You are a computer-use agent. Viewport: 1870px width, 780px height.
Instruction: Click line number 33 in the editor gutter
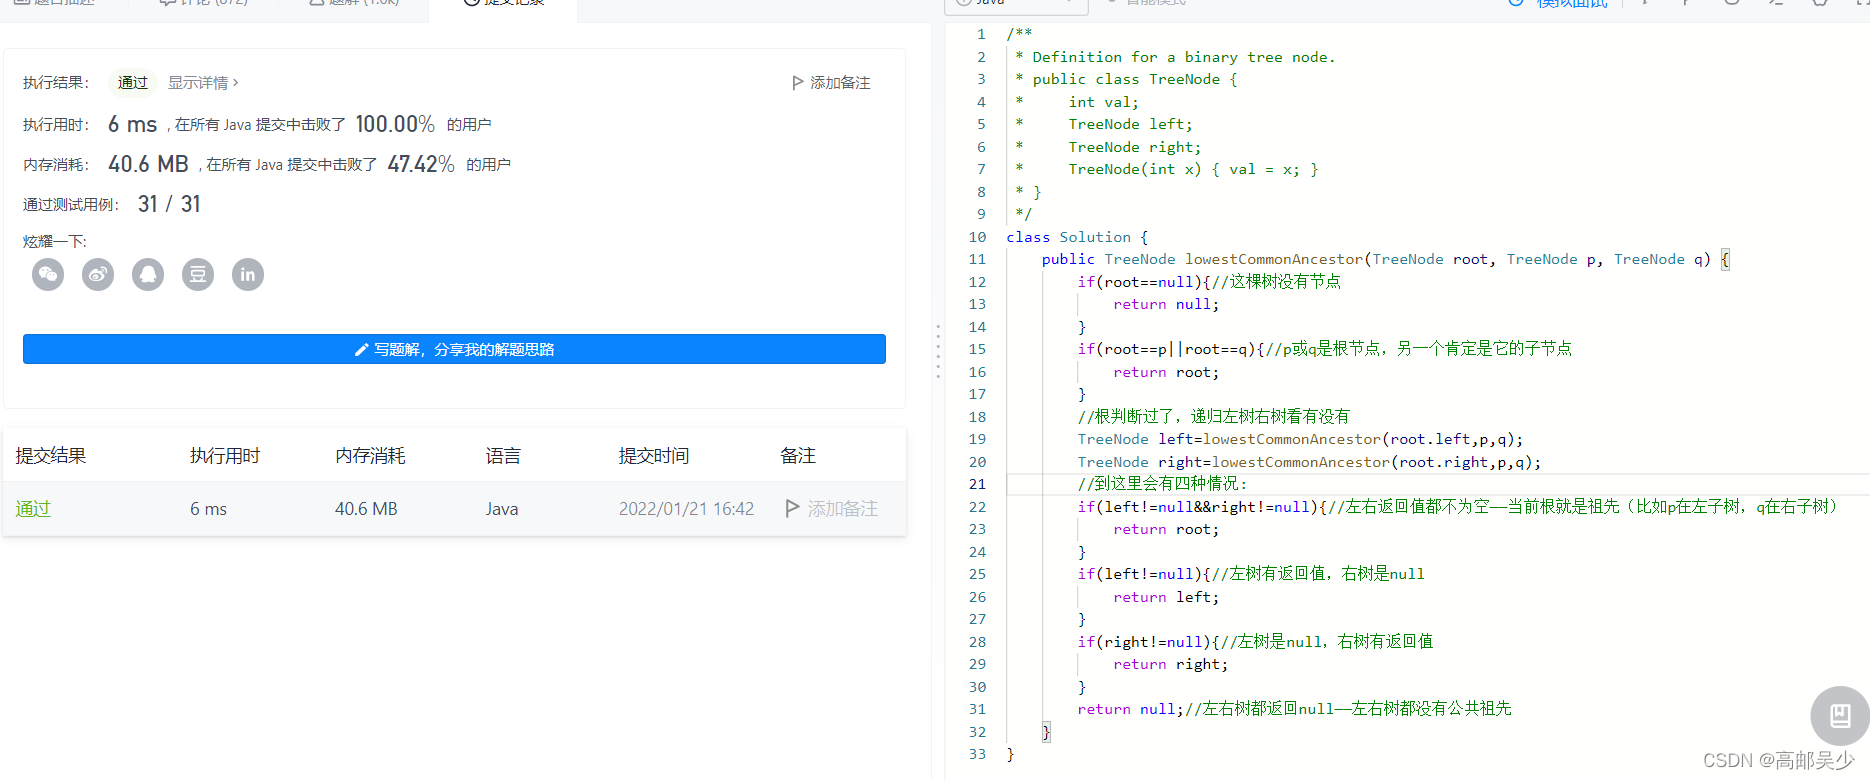click(x=977, y=754)
